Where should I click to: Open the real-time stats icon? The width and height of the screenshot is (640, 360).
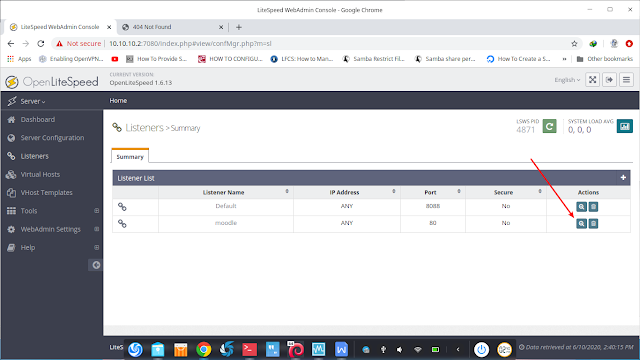coord(624,126)
